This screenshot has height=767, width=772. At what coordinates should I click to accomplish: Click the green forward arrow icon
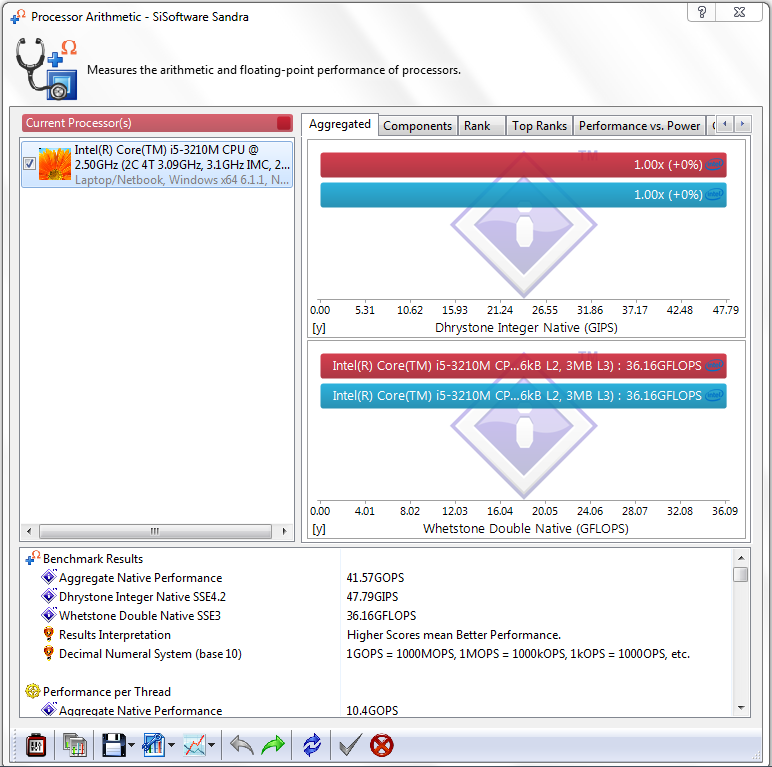273,745
